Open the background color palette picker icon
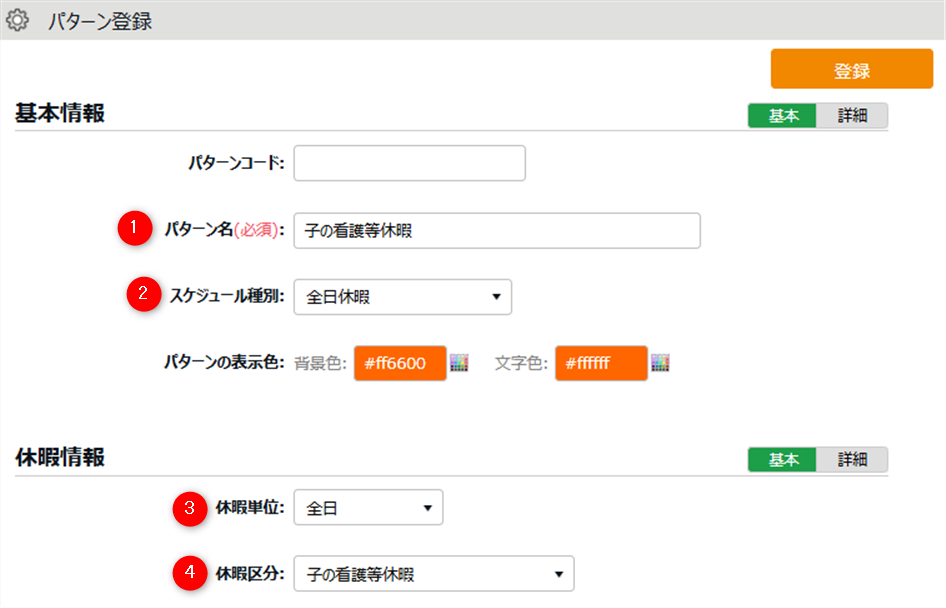 [x=459, y=363]
